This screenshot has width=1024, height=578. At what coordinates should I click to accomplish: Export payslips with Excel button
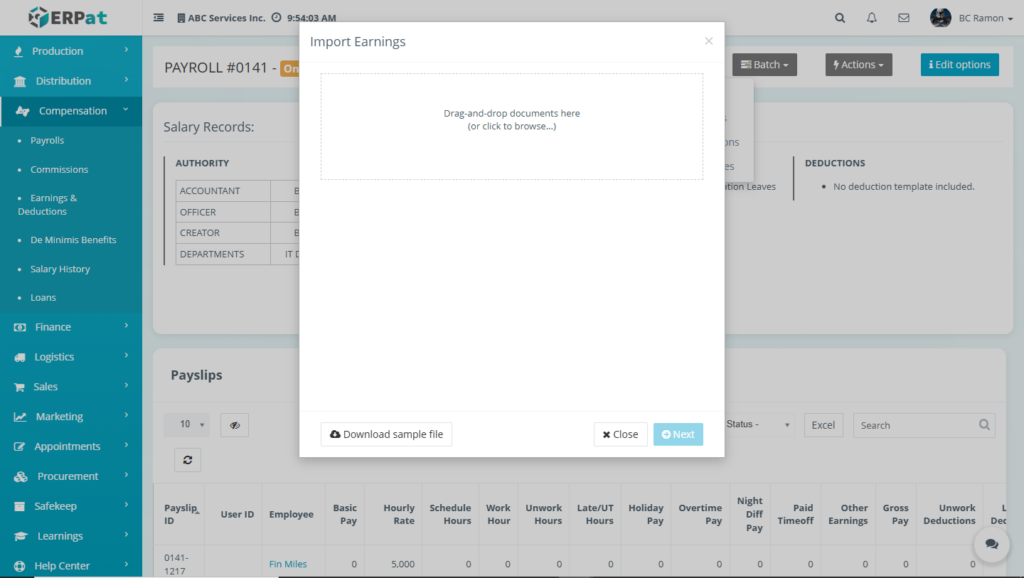(823, 425)
